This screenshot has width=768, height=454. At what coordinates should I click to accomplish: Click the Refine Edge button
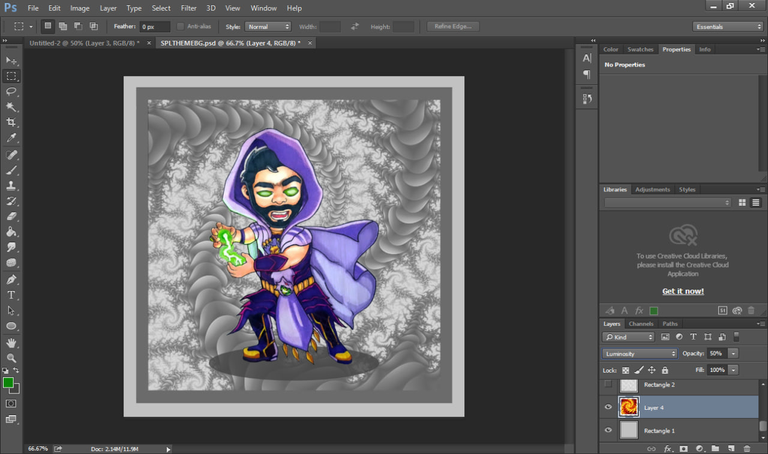pyautogui.click(x=453, y=26)
